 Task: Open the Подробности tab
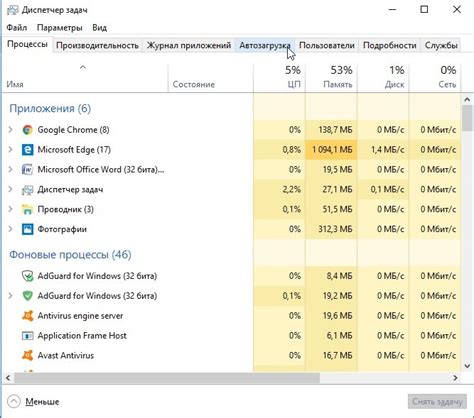click(x=389, y=45)
